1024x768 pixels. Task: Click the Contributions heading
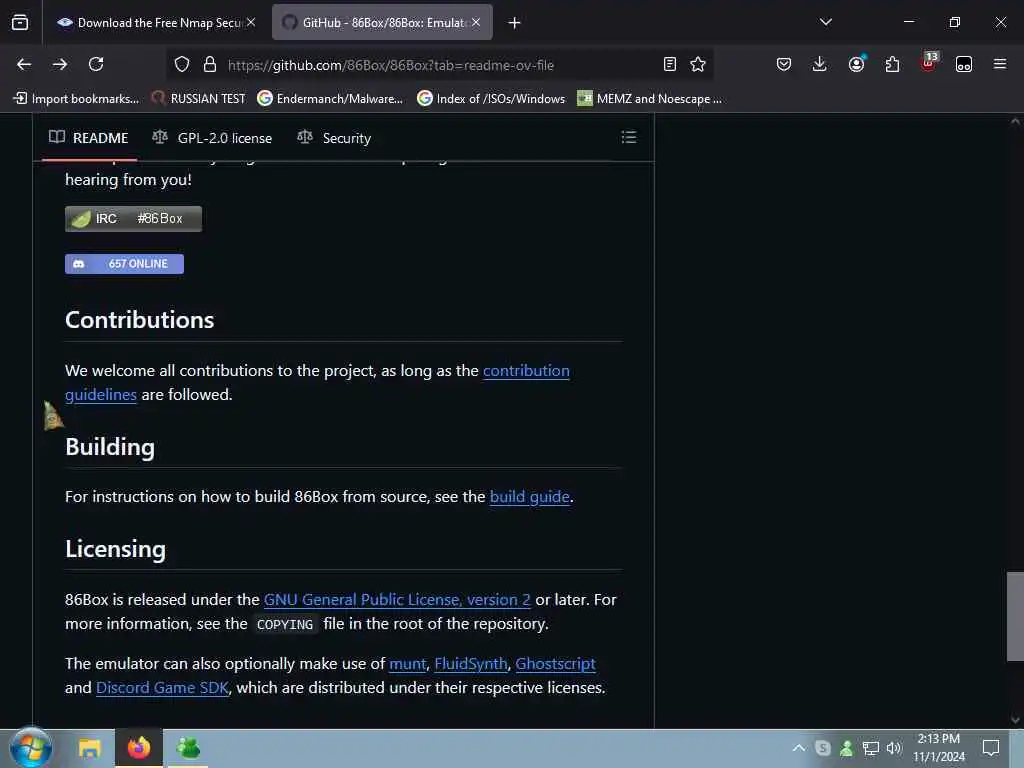pyautogui.click(x=140, y=320)
